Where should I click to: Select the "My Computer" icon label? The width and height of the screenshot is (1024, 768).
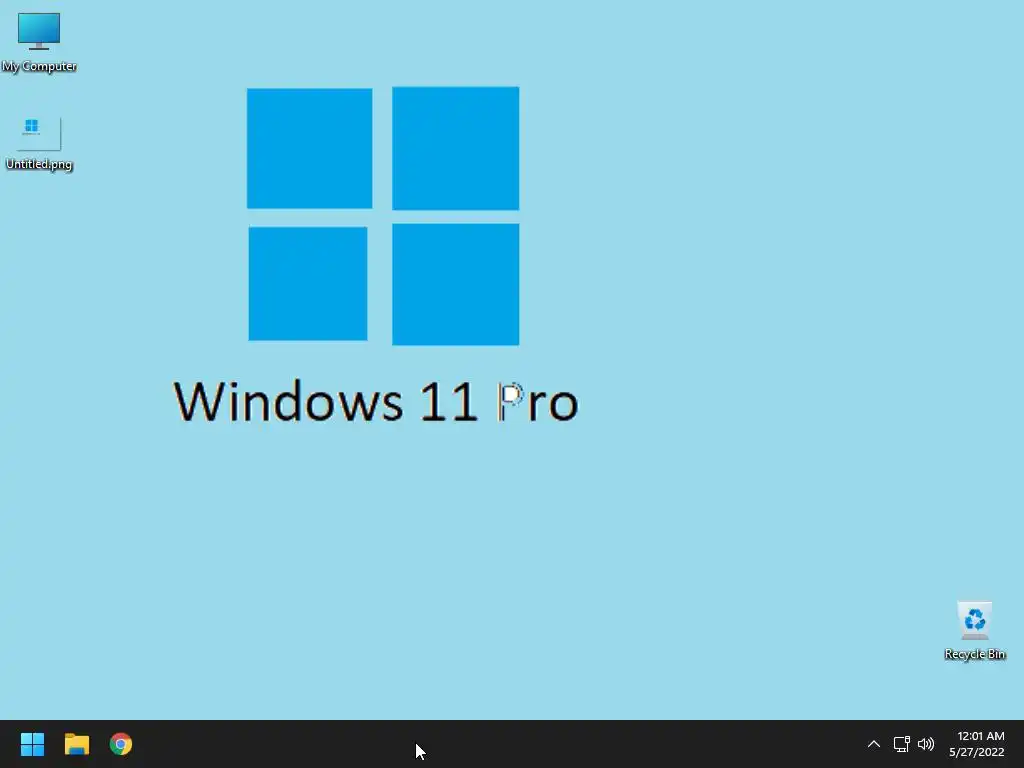tap(39, 66)
